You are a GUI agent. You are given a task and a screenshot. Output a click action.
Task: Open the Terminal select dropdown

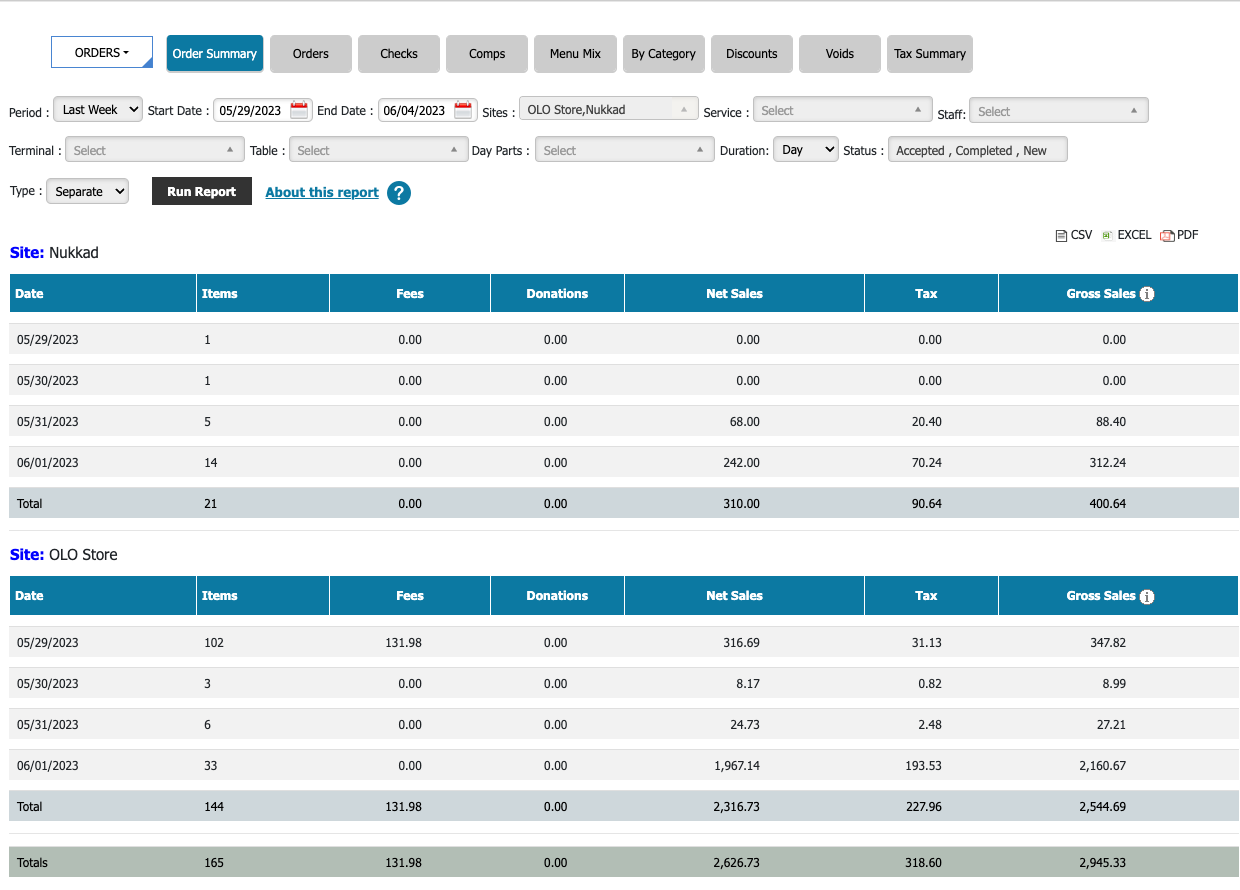coord(154,150)
